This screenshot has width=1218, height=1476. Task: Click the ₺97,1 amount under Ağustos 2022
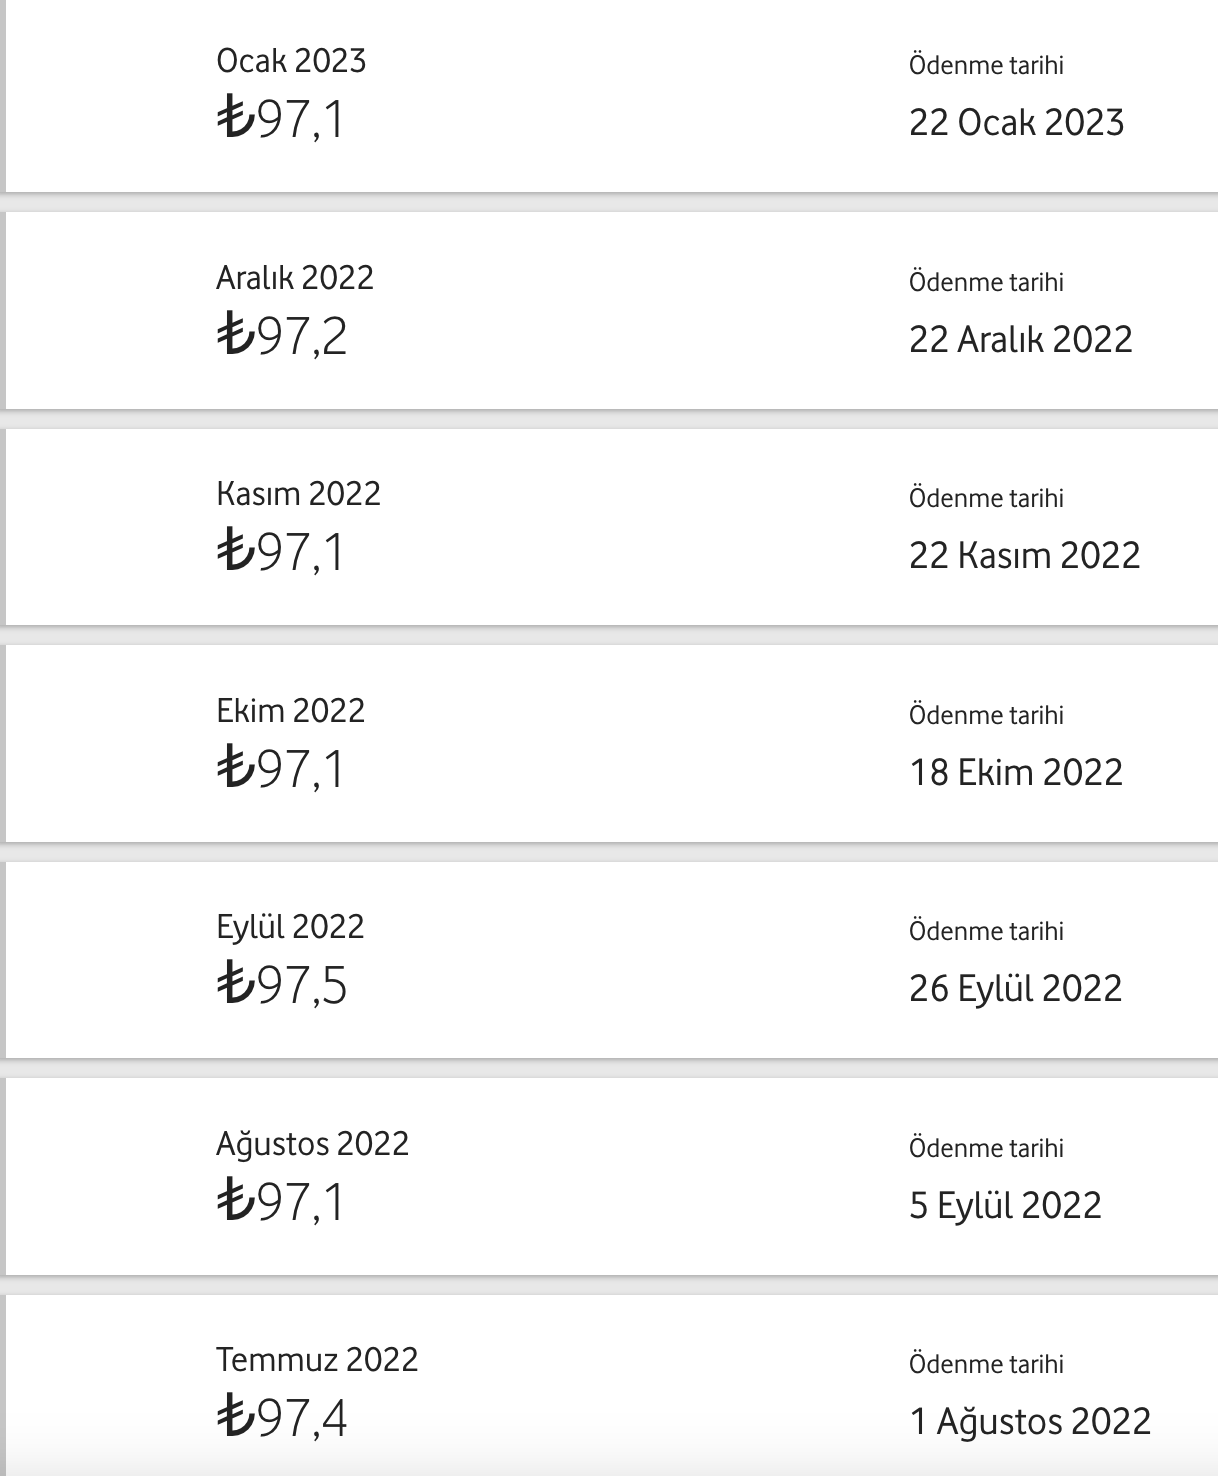281,1201
